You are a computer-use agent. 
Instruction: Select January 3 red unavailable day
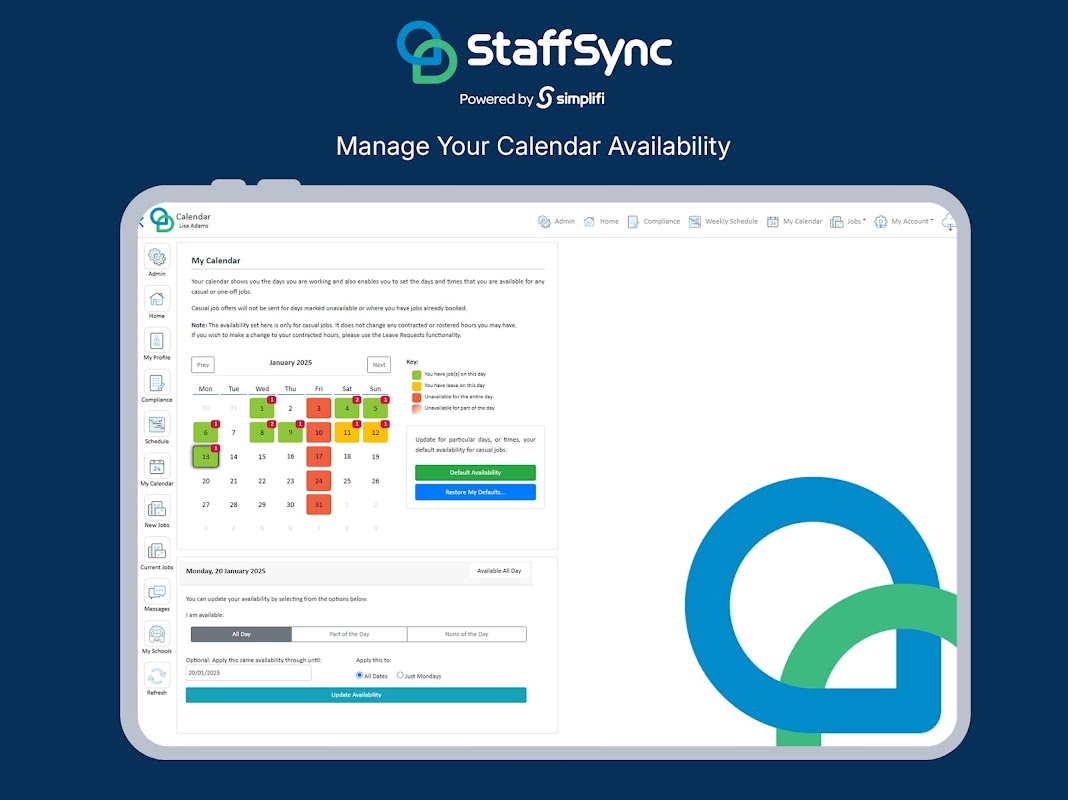point(319,409)
